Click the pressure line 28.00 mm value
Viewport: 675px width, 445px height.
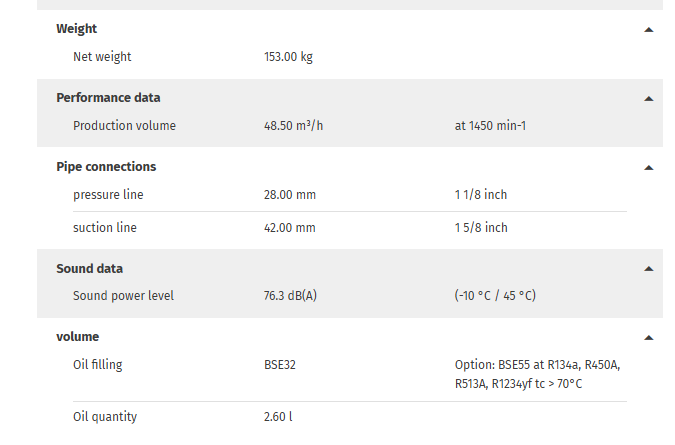pos(290,195)
